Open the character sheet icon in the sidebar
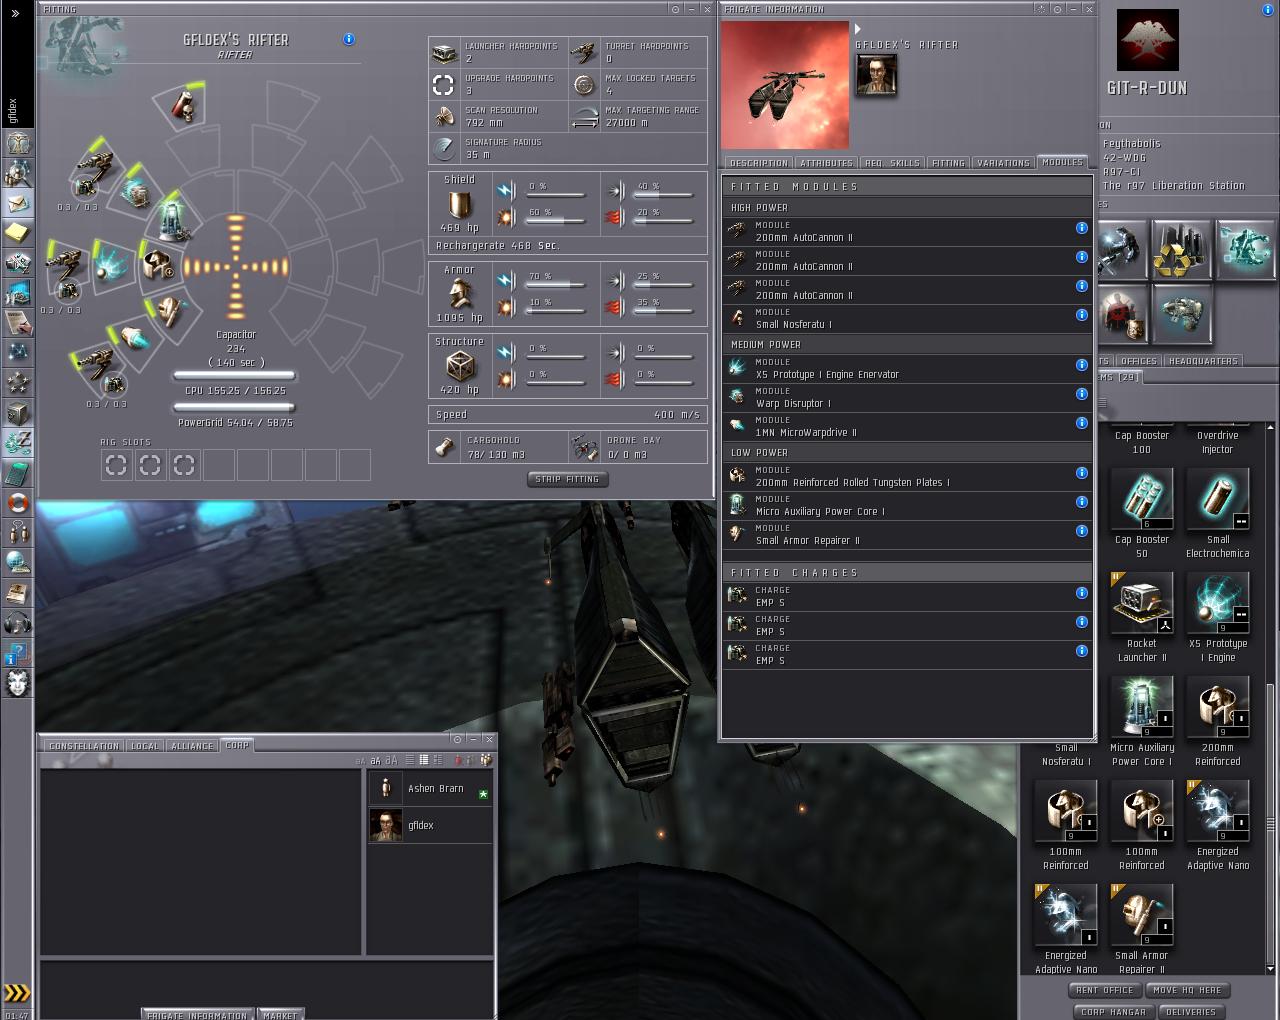This screenshot has height=1020, width=1280. point(18,143)
